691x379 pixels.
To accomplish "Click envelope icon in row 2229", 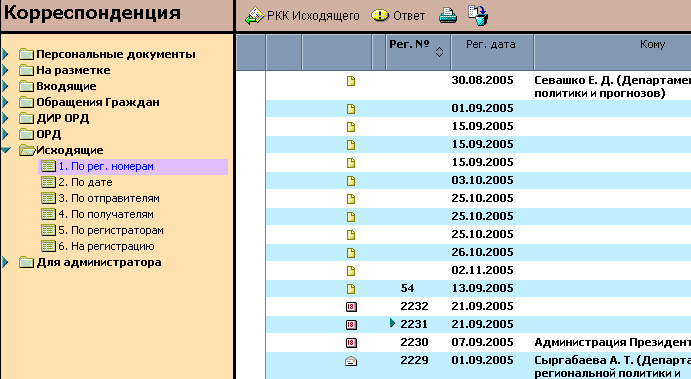I will point(351,361).
